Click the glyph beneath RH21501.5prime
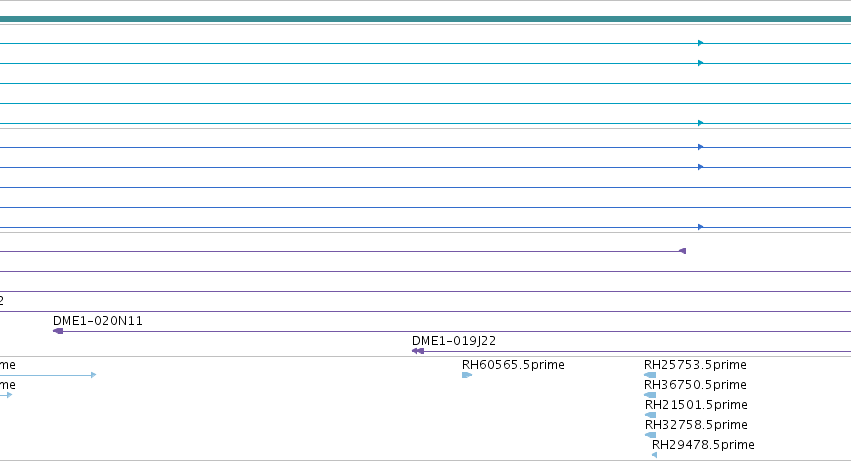Viewport: 851px width, 461px height. [x=650, y=415]
